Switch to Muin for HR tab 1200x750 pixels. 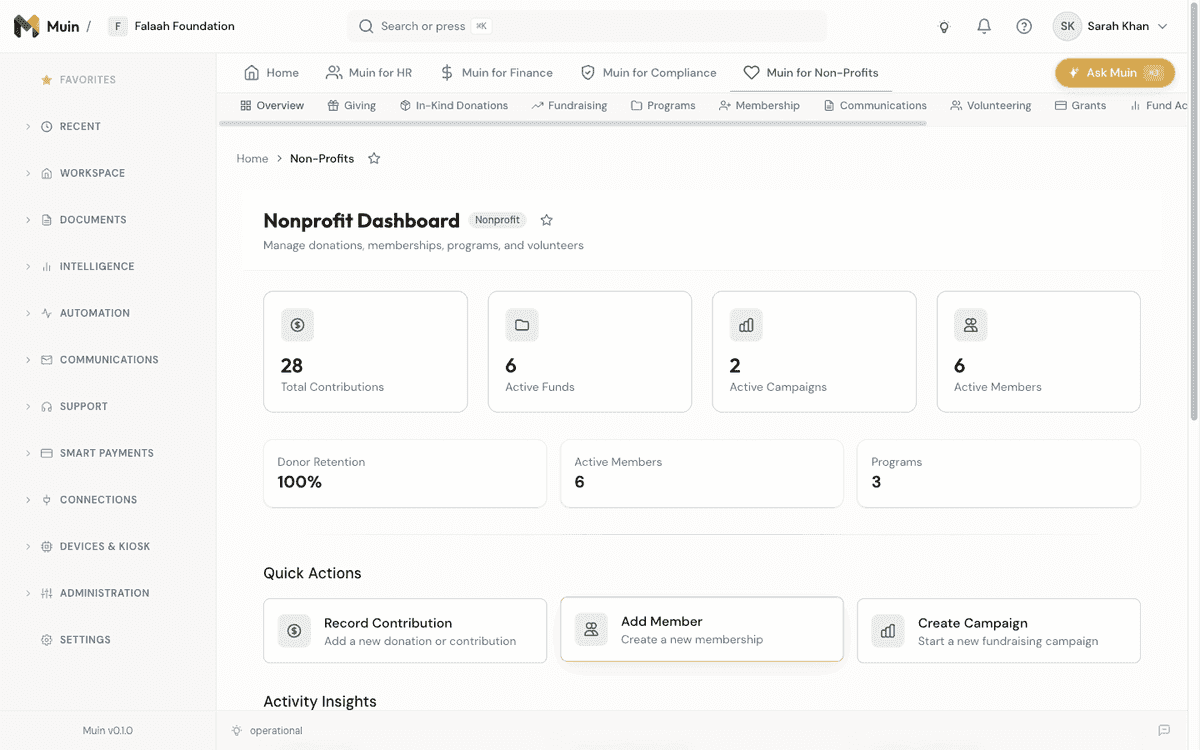369,72
